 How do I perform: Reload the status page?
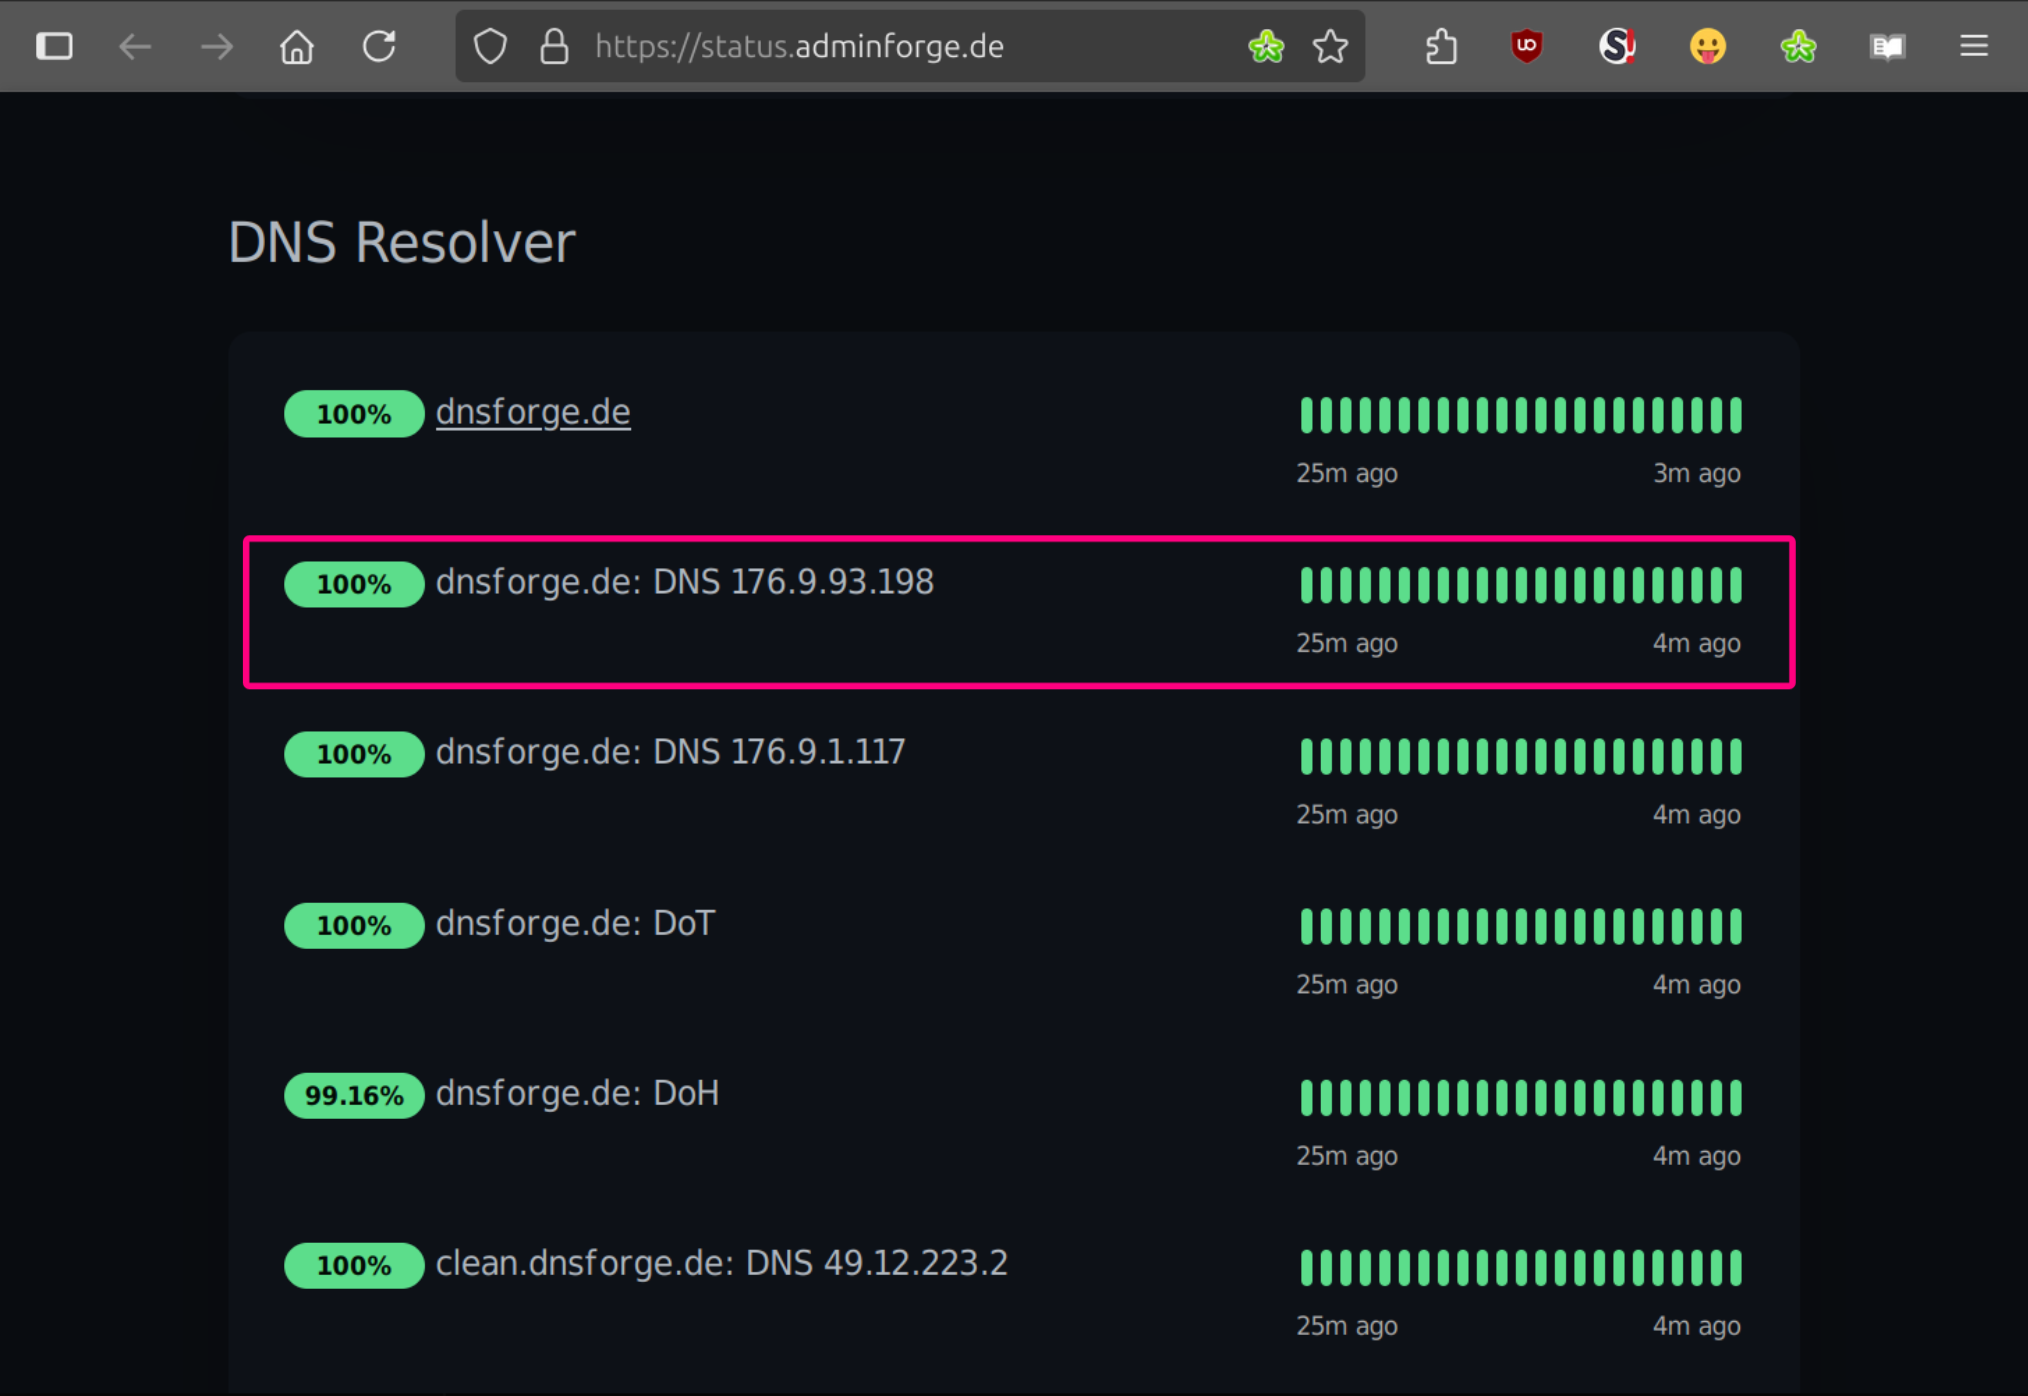[379, 46]
